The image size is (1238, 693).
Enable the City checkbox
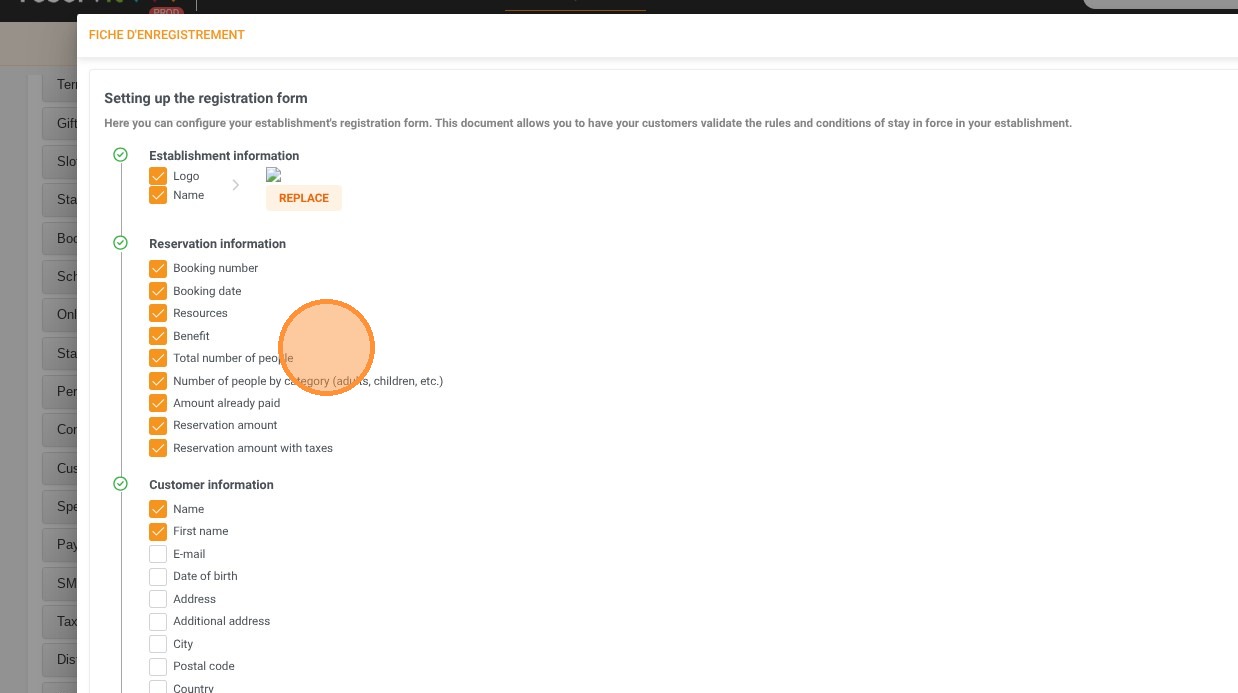coord(158,644)
